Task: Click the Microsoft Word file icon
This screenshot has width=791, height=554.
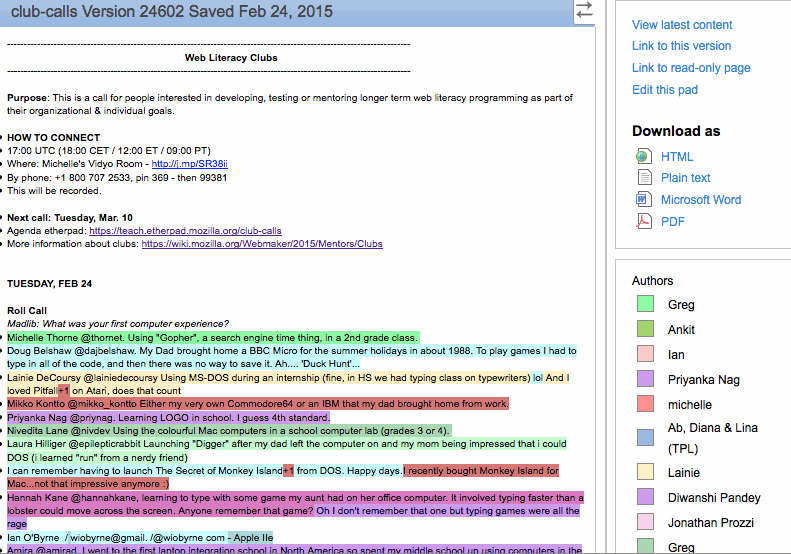Action: [644, 199]
